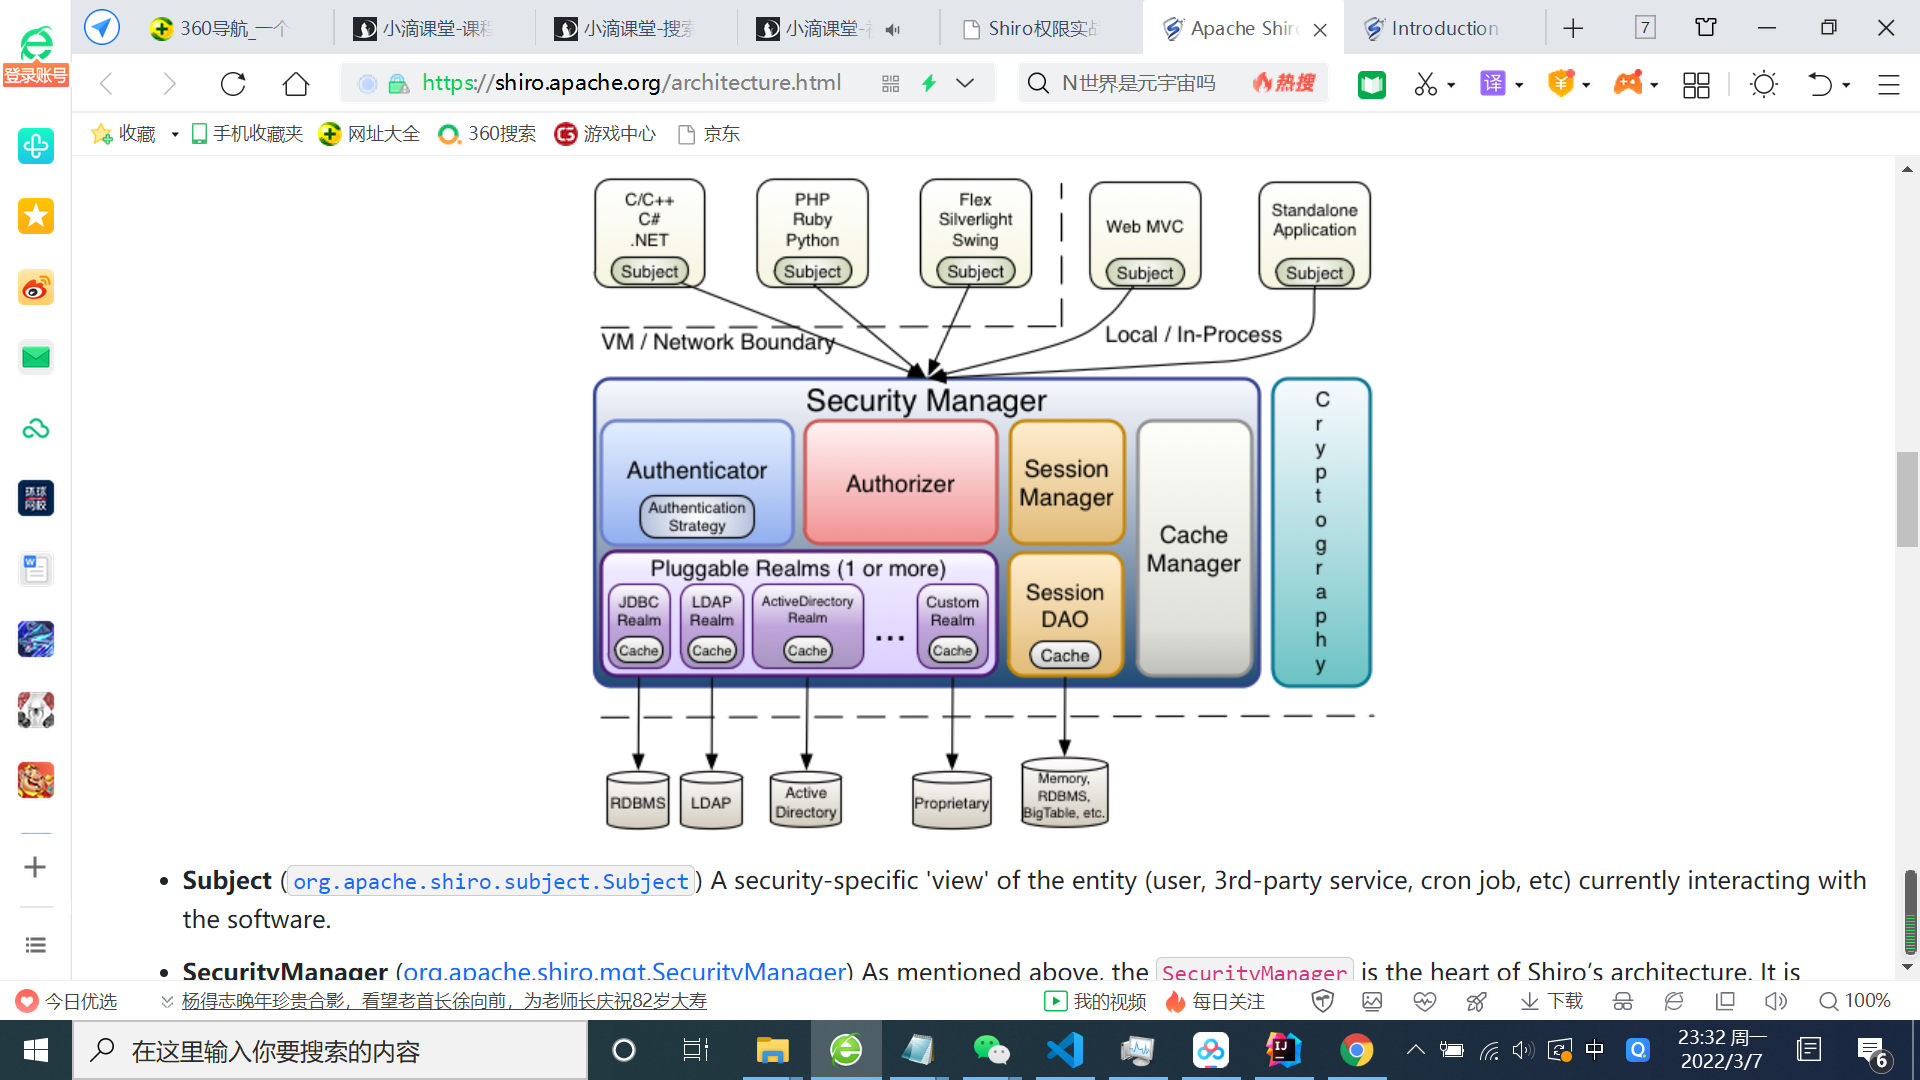Click the lightning speed-mode icon
This screenshot has width=1920, height=1080.
[929, 83]
